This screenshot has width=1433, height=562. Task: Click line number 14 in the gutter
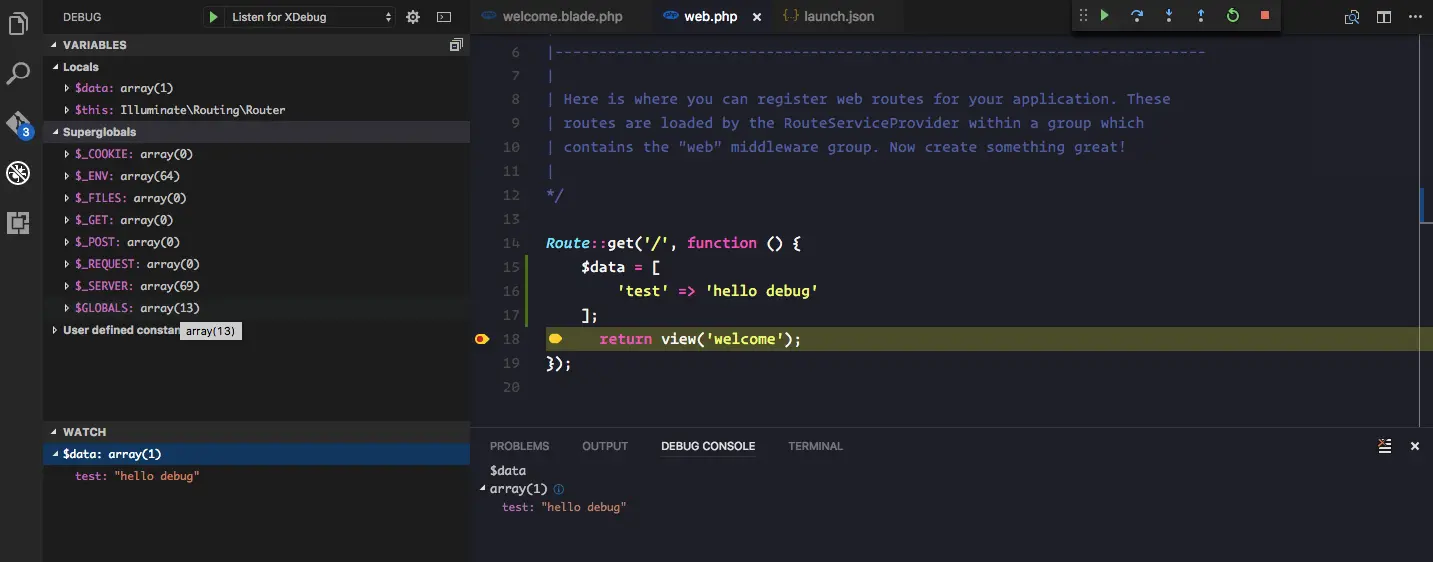[x=511, y=243]
